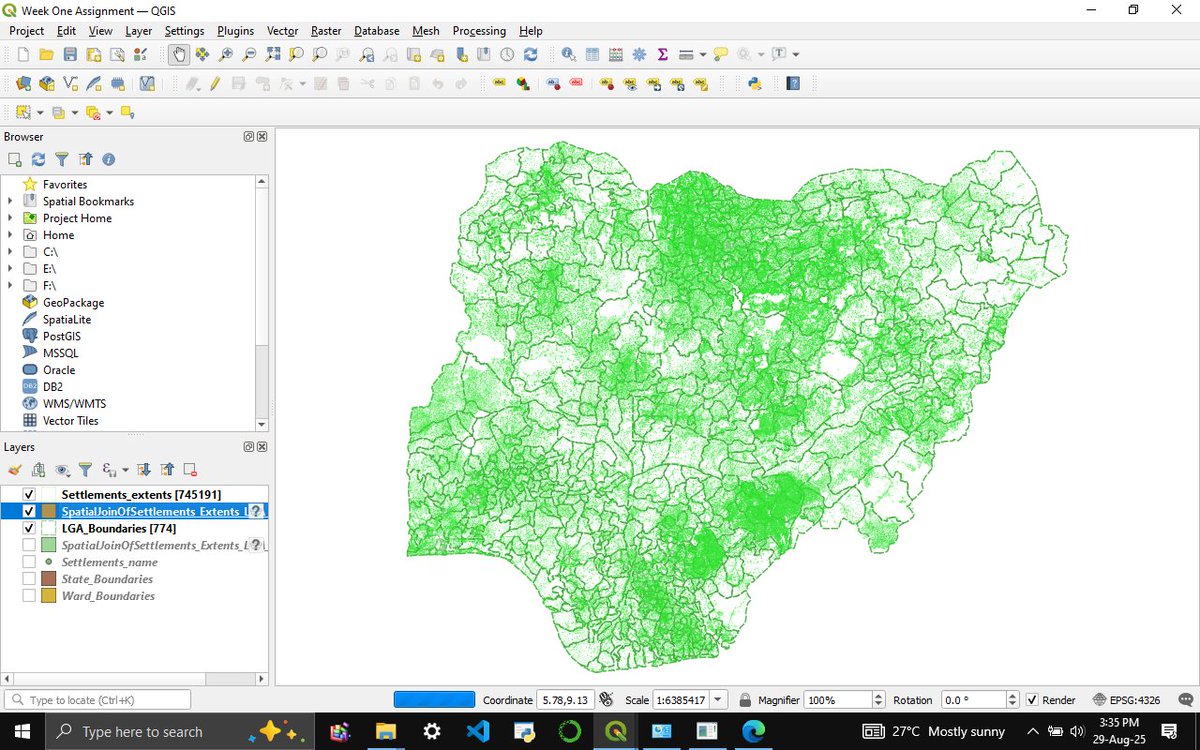Open the Manage Map Themes dropdown

62,469
